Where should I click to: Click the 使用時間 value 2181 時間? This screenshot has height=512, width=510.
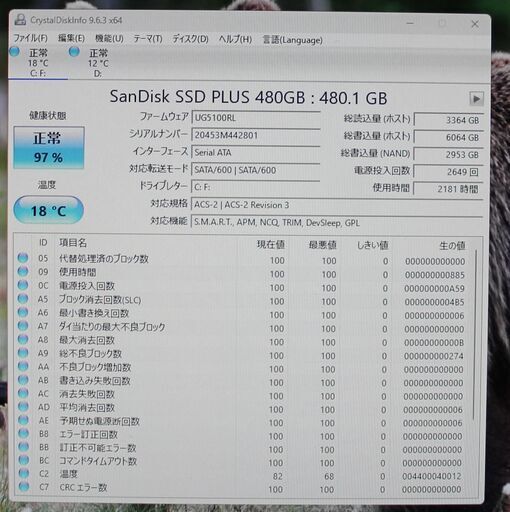pyautogui.click(x=448, y=189)
